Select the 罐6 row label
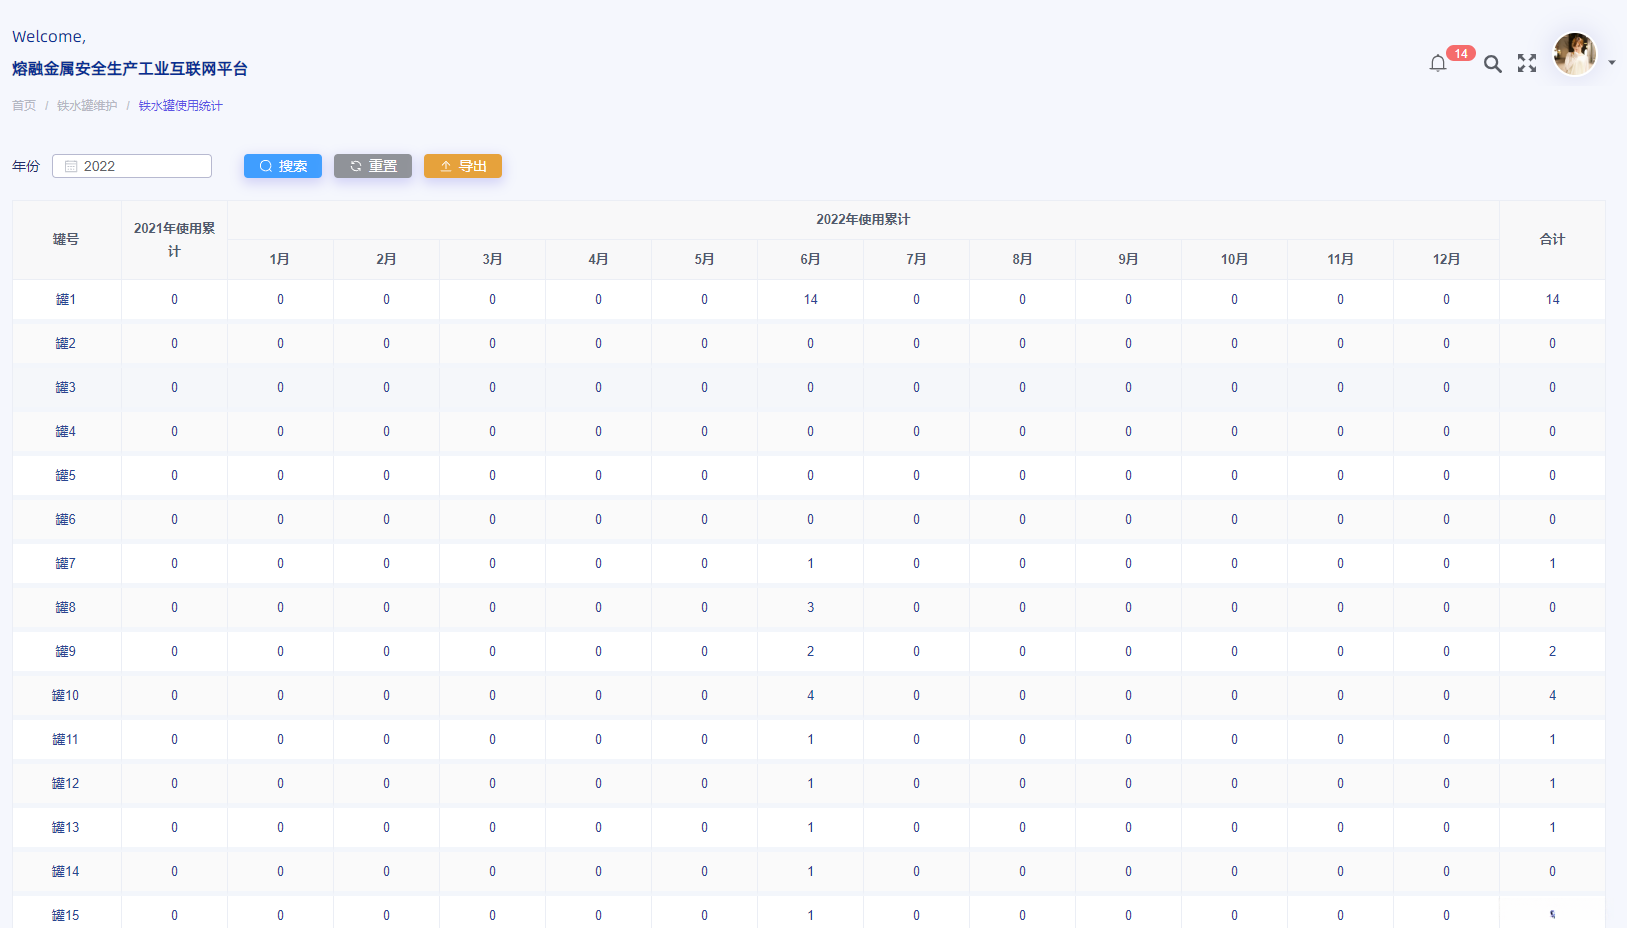The height and width of the screenshot is (928, 1627). point(66,520)
